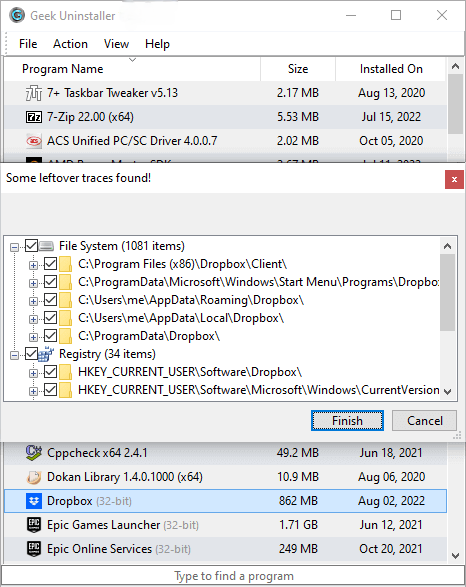Screen dimensions: 466x587
Task: Click folder icon for Start Menu\Programs\Dropbox path
Action: 66,282
